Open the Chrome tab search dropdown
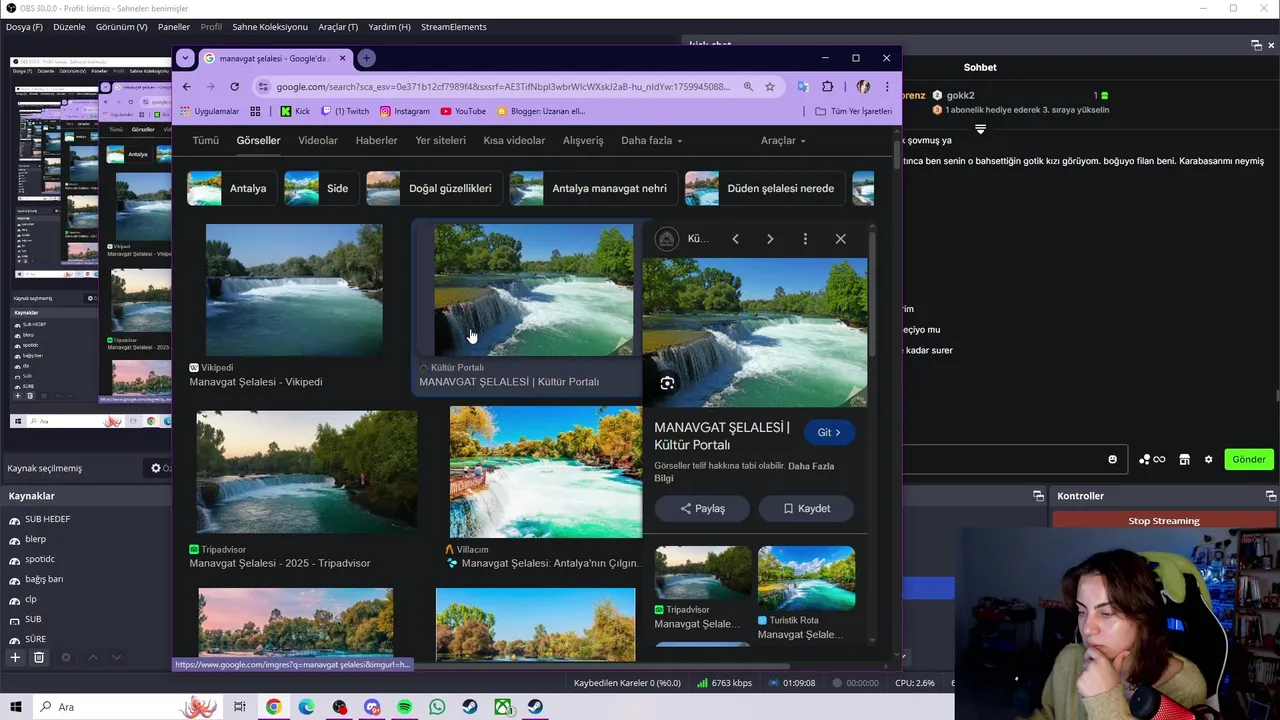The height and width of the screenshot is (720, 1280). (x=185, y=58)
